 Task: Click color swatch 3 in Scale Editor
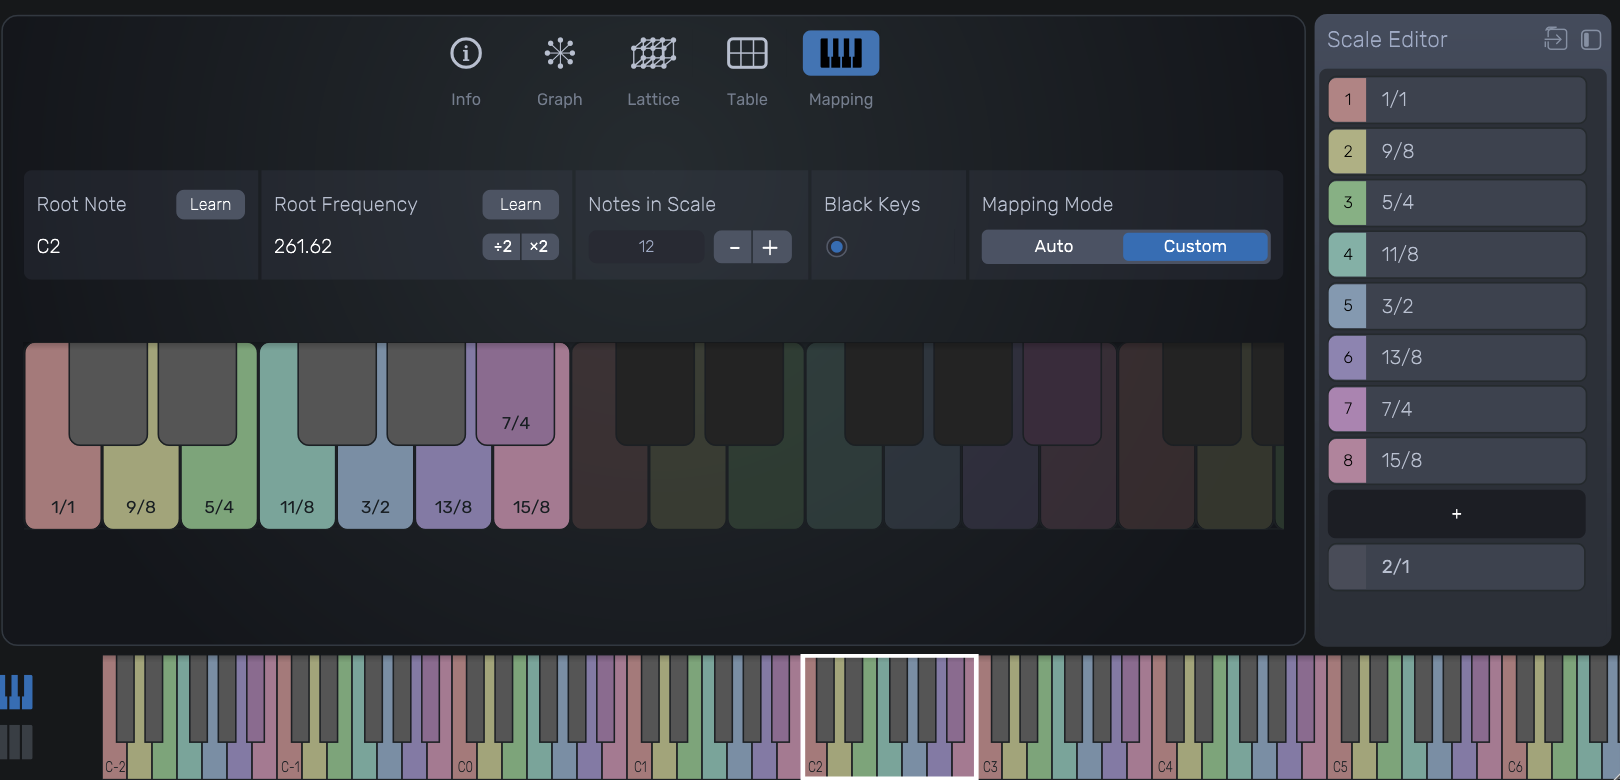pos(1348,203)
